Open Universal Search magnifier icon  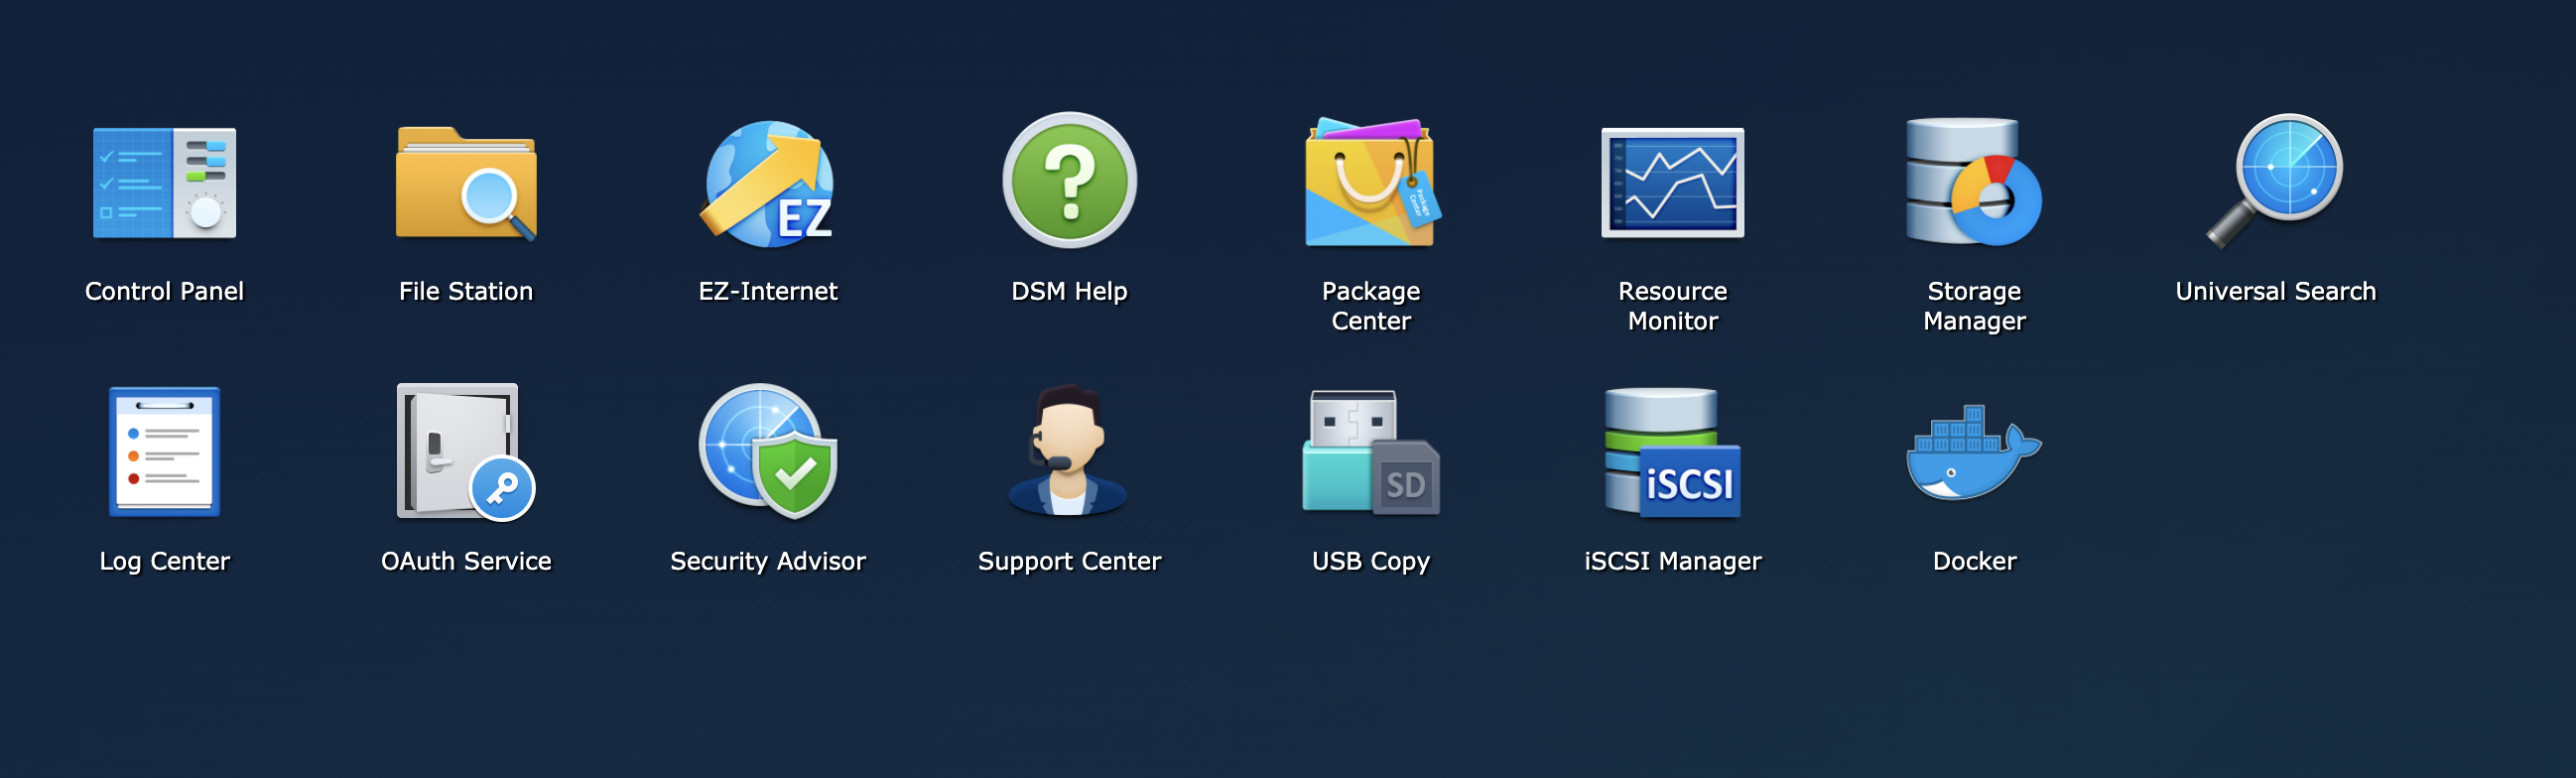[2275, 181]
